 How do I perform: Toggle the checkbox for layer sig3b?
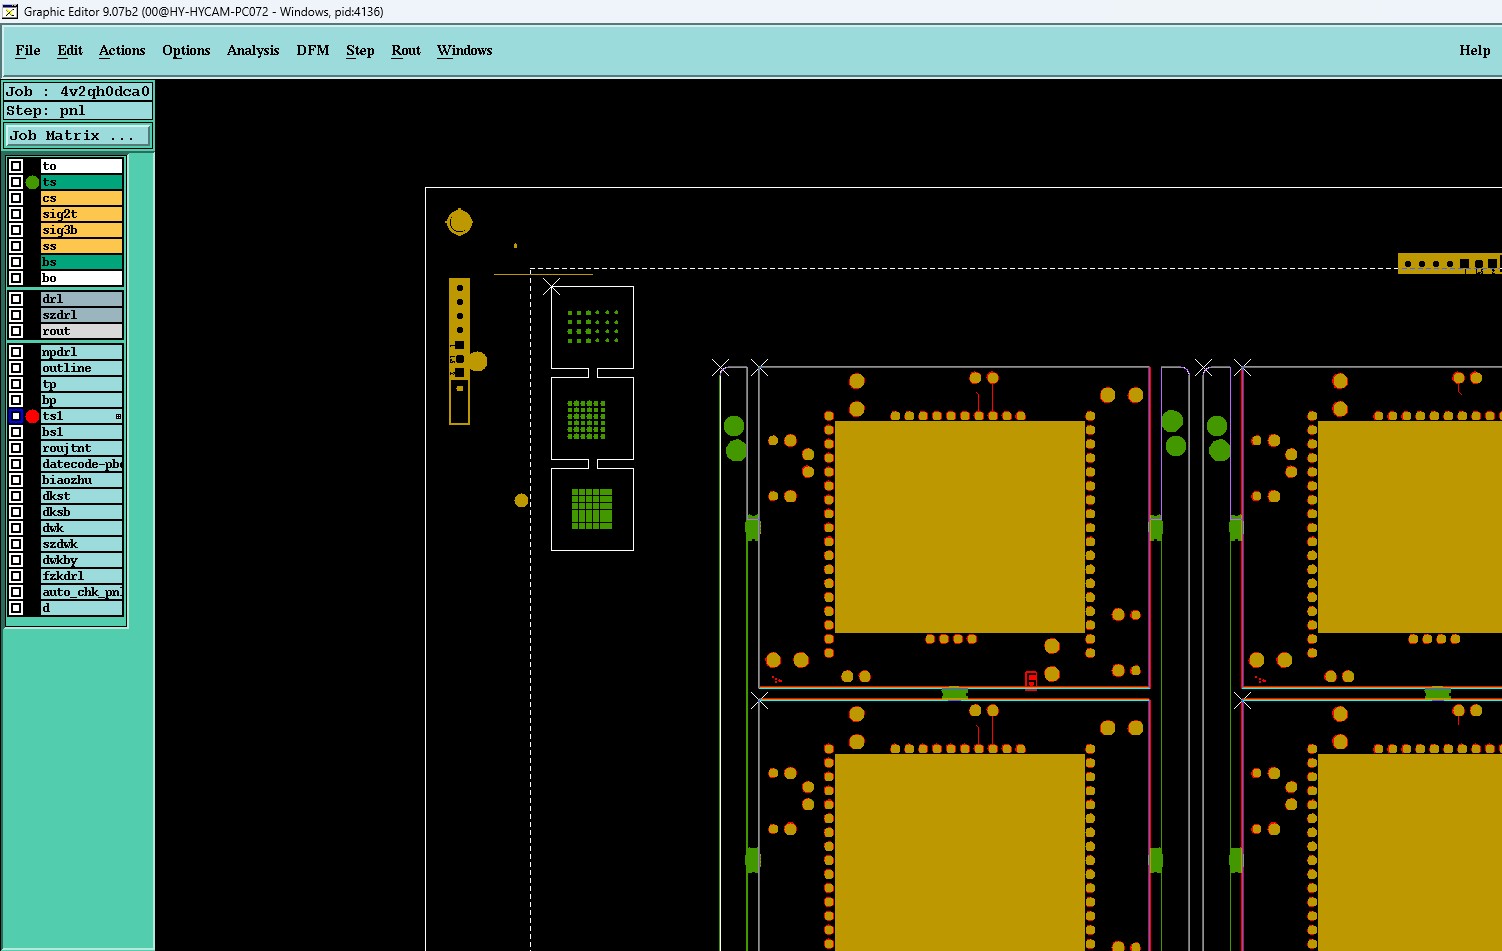pyautogui.click(x=16, y=230)
